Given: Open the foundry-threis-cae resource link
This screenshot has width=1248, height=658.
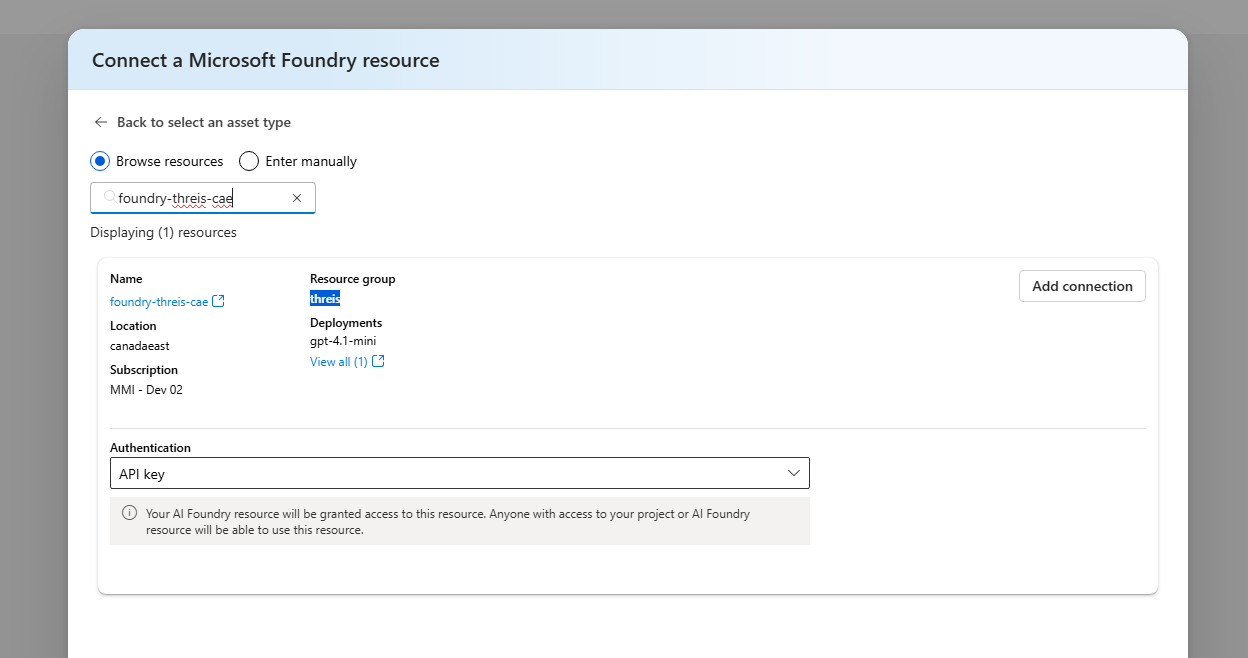Looking at the screenshot, I should click(159, 301).
